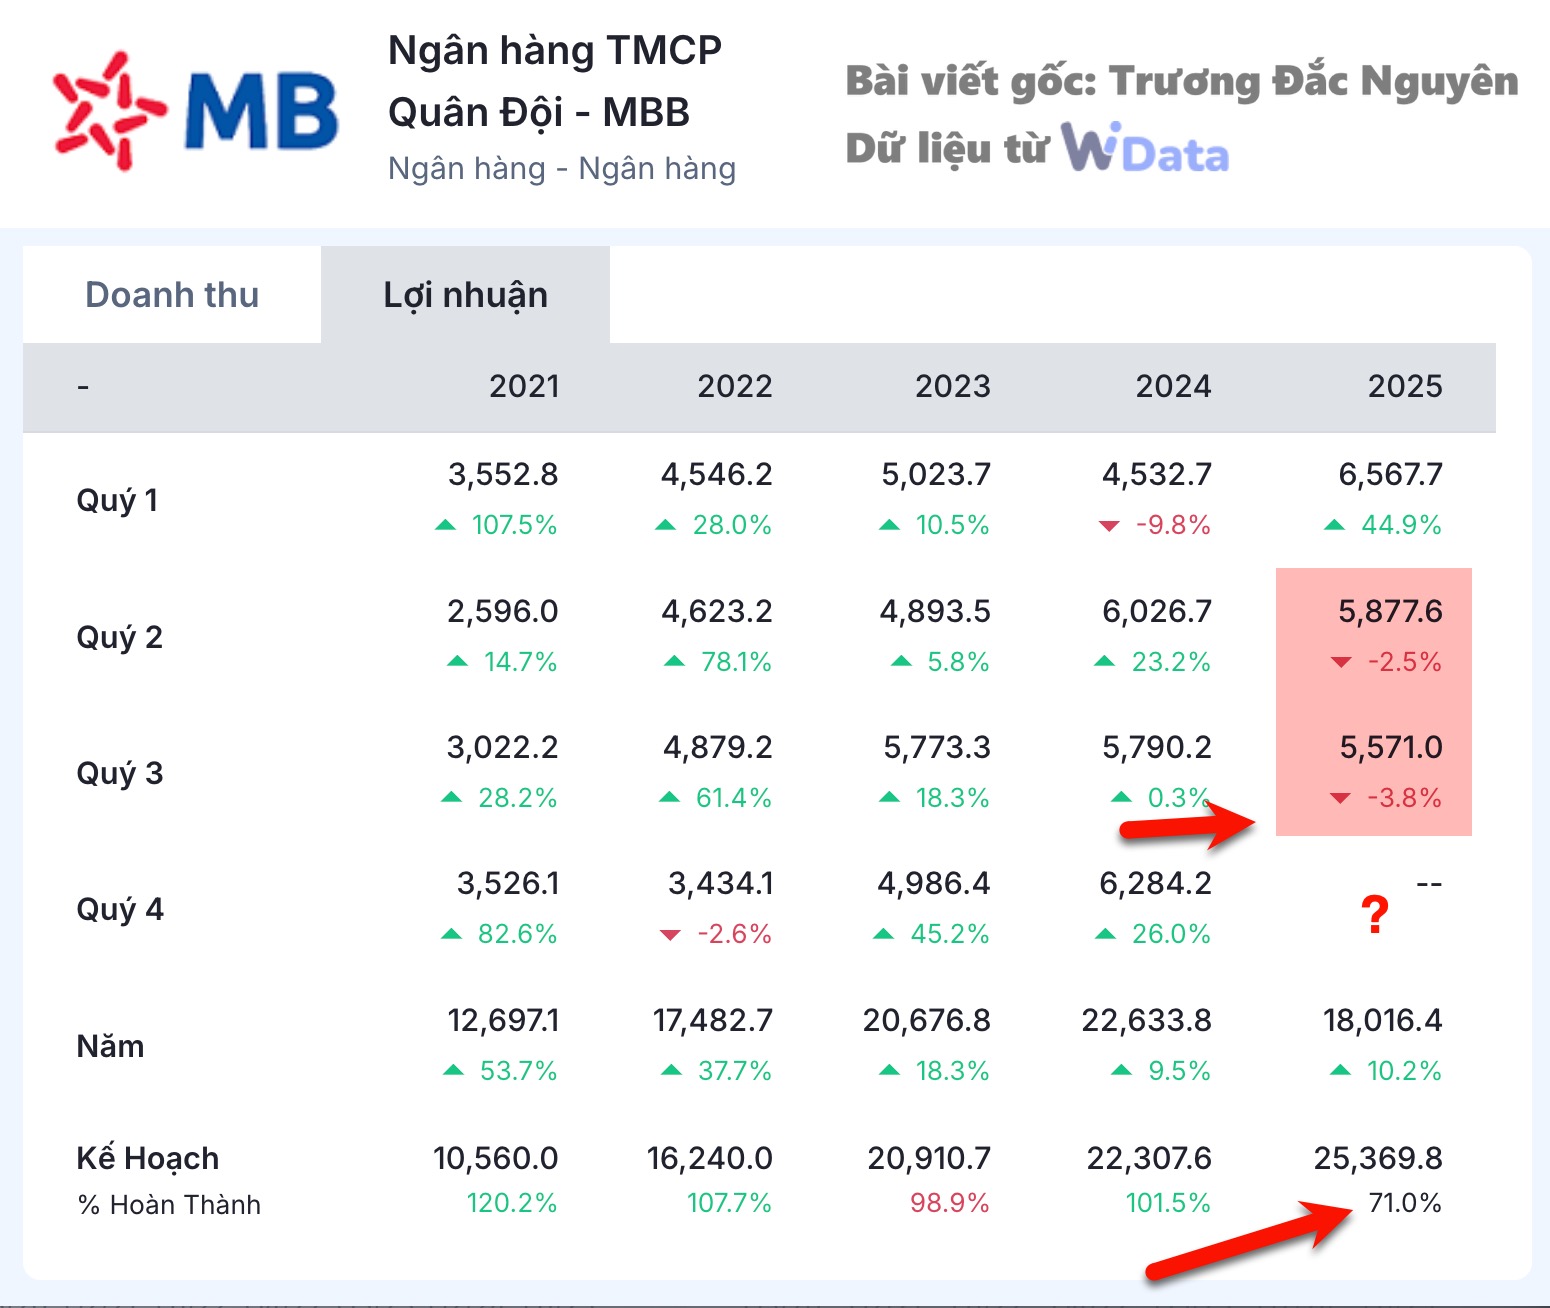
Task: Click the value 6,026.7
Action: click(1157, 611)
